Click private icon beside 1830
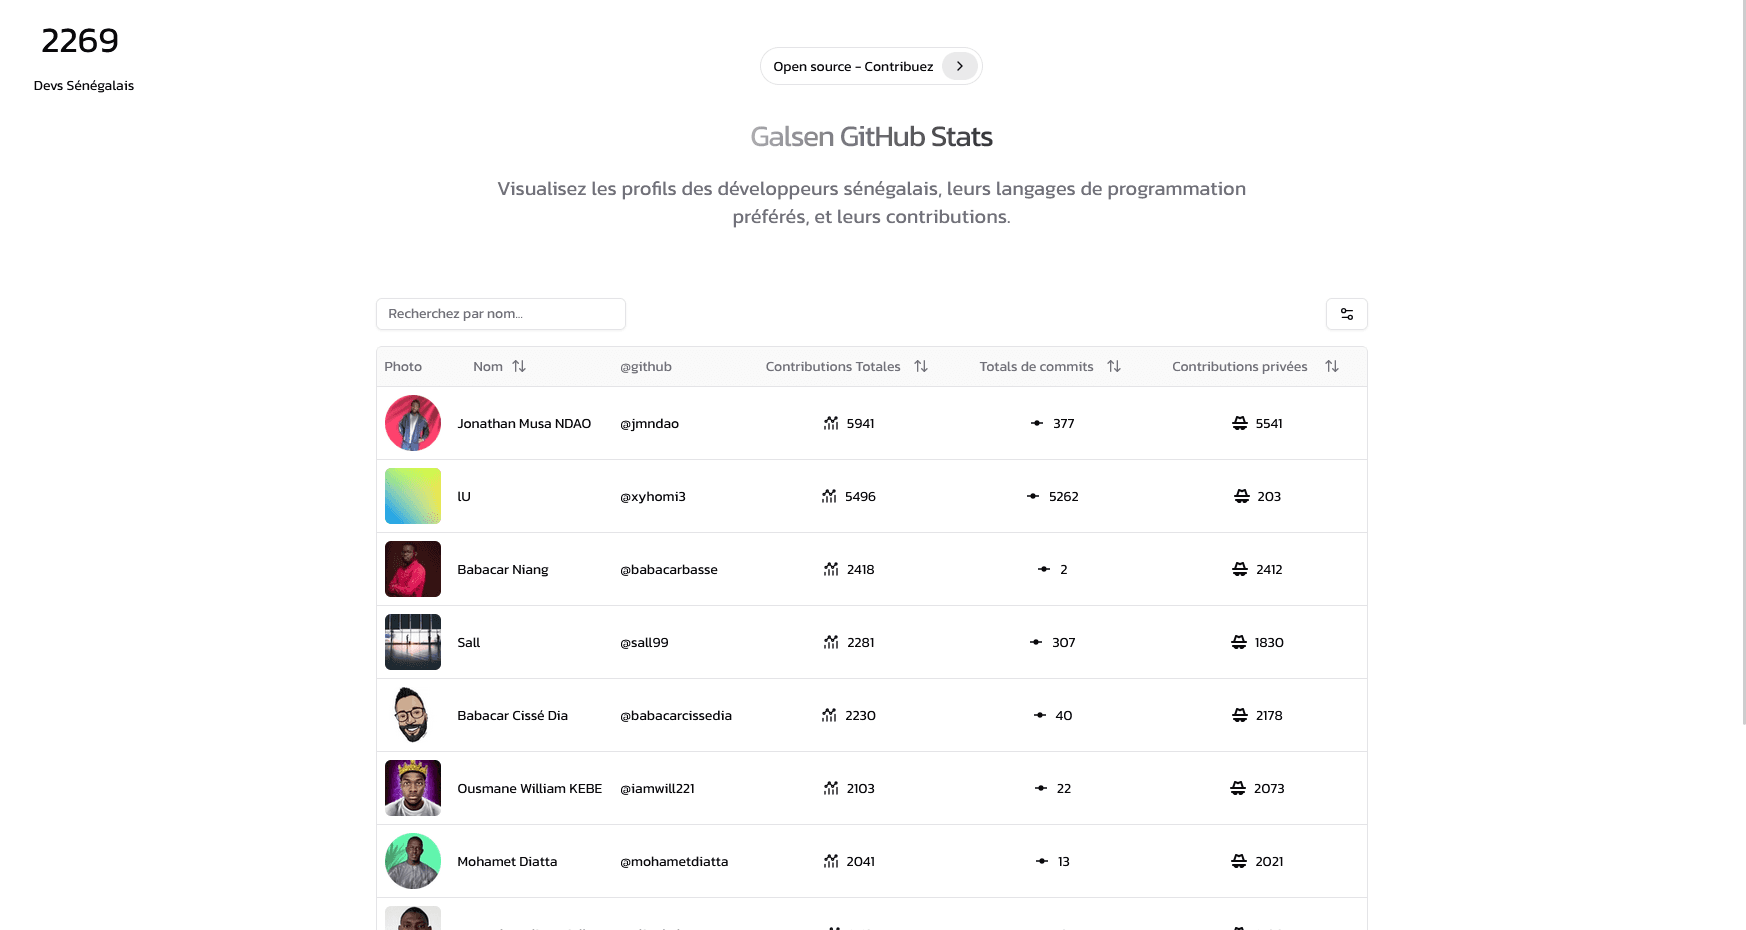The image size is (1746, 930). tap(1239, 643)
